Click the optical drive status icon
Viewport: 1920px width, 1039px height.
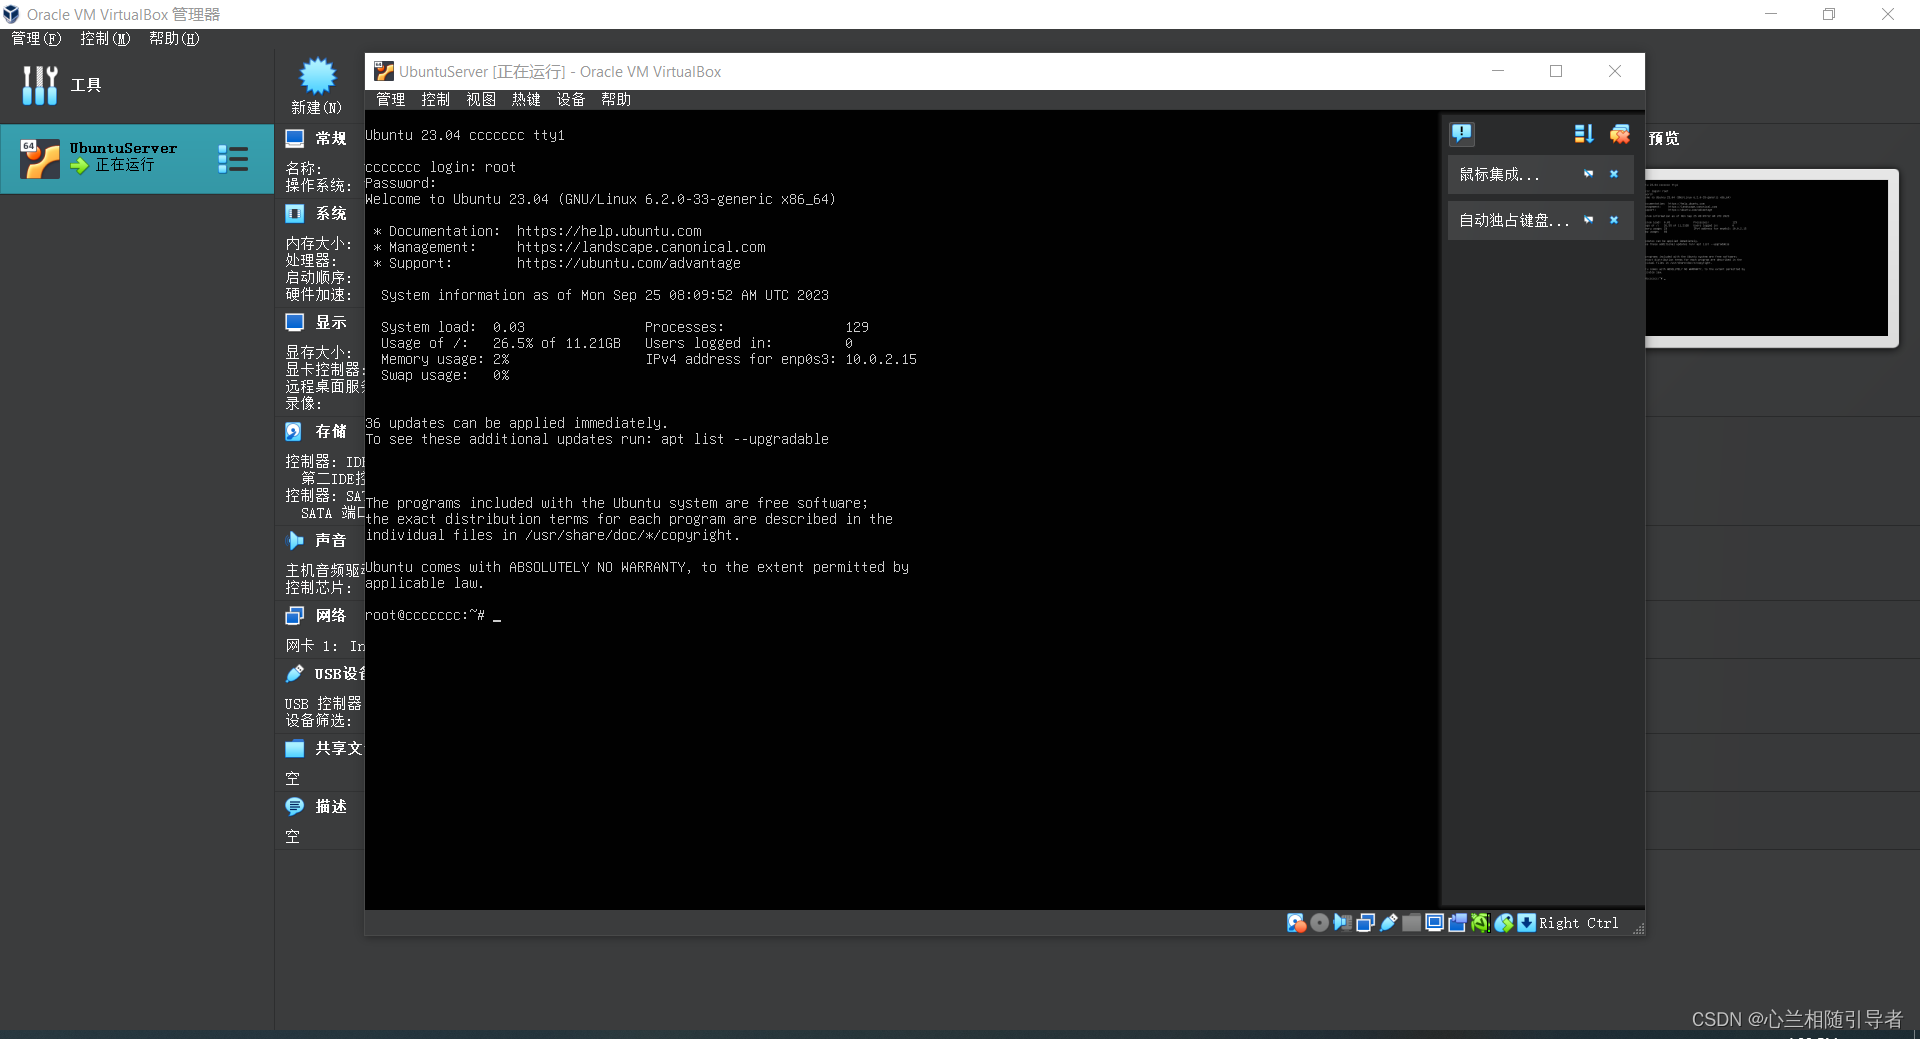[x=1320, y=923]
